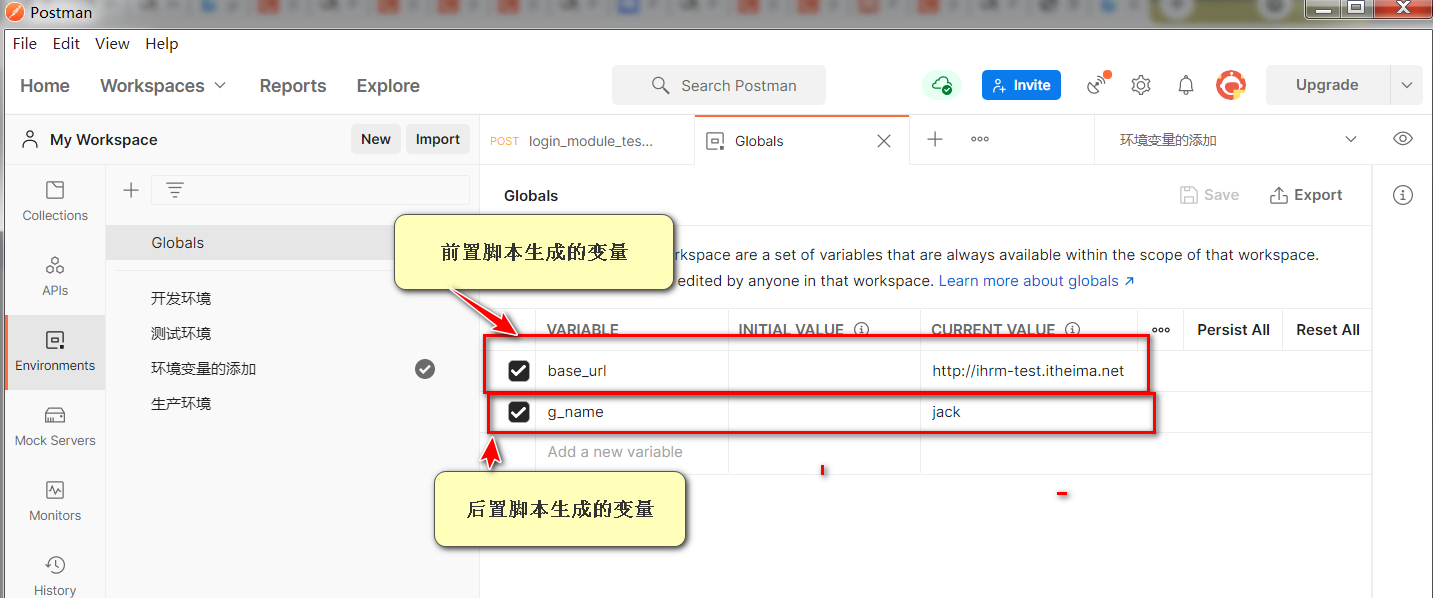Select the 测试环境 environment
The width and height of the screenshot is (1433, 598).
click(181, 334)
